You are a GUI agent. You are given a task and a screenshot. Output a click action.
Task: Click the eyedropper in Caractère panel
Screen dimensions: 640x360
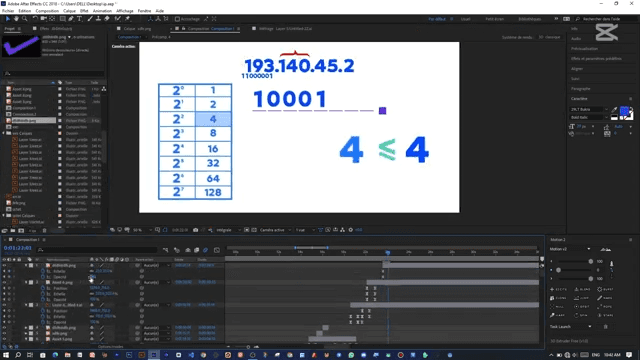614,109
